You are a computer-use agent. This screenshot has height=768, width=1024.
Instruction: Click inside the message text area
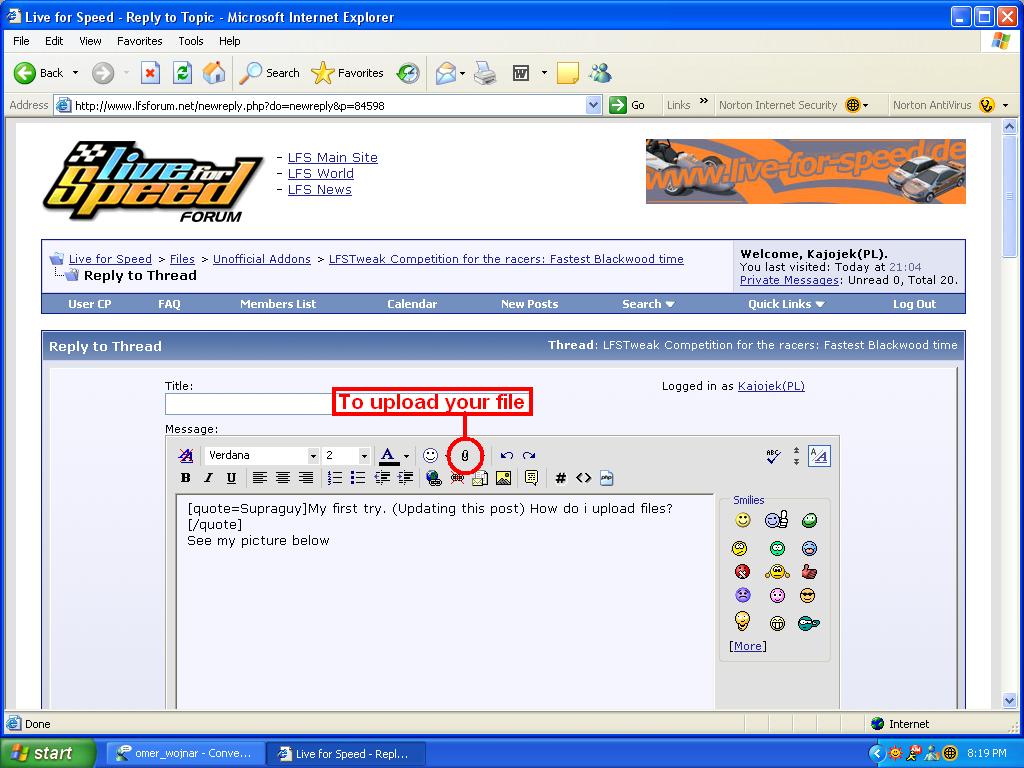click(445, 601)
